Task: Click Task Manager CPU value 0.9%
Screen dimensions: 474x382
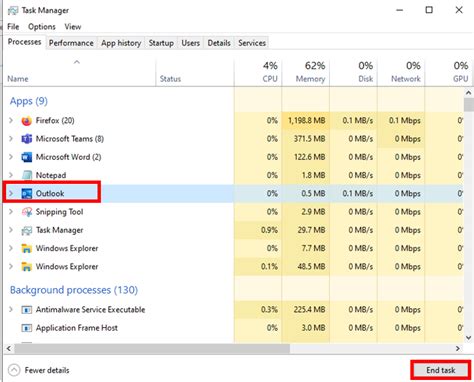Action: click(269, 230)
